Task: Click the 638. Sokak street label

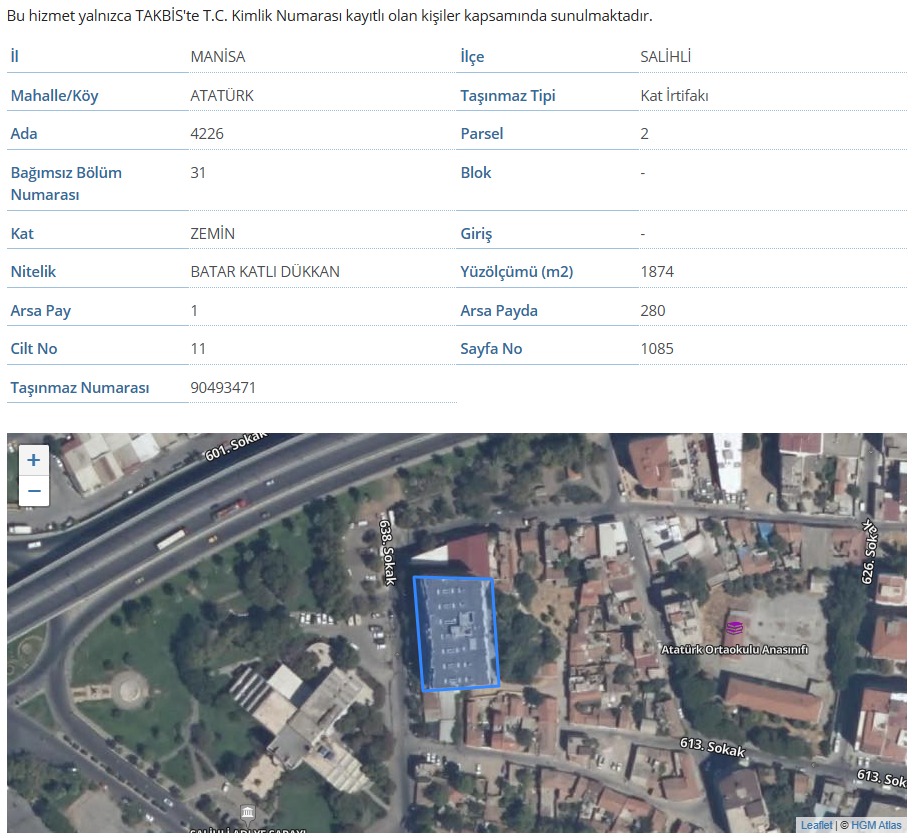Action: coord(386,551)
